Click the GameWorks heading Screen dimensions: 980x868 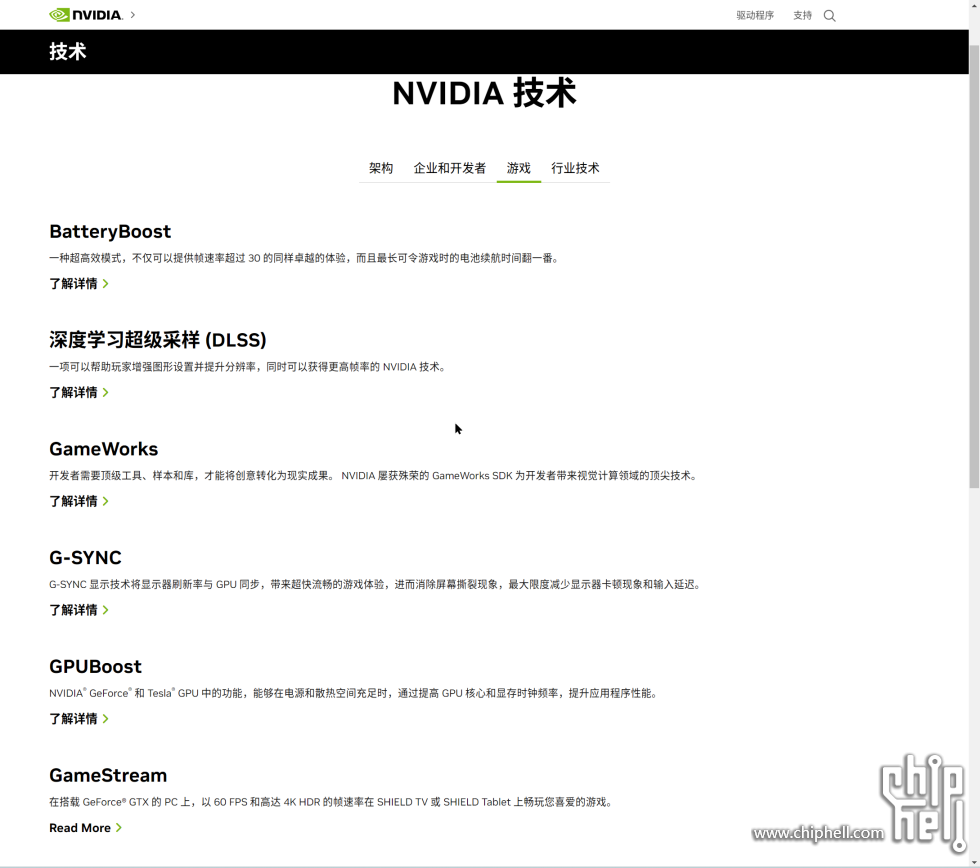(104, 449)
